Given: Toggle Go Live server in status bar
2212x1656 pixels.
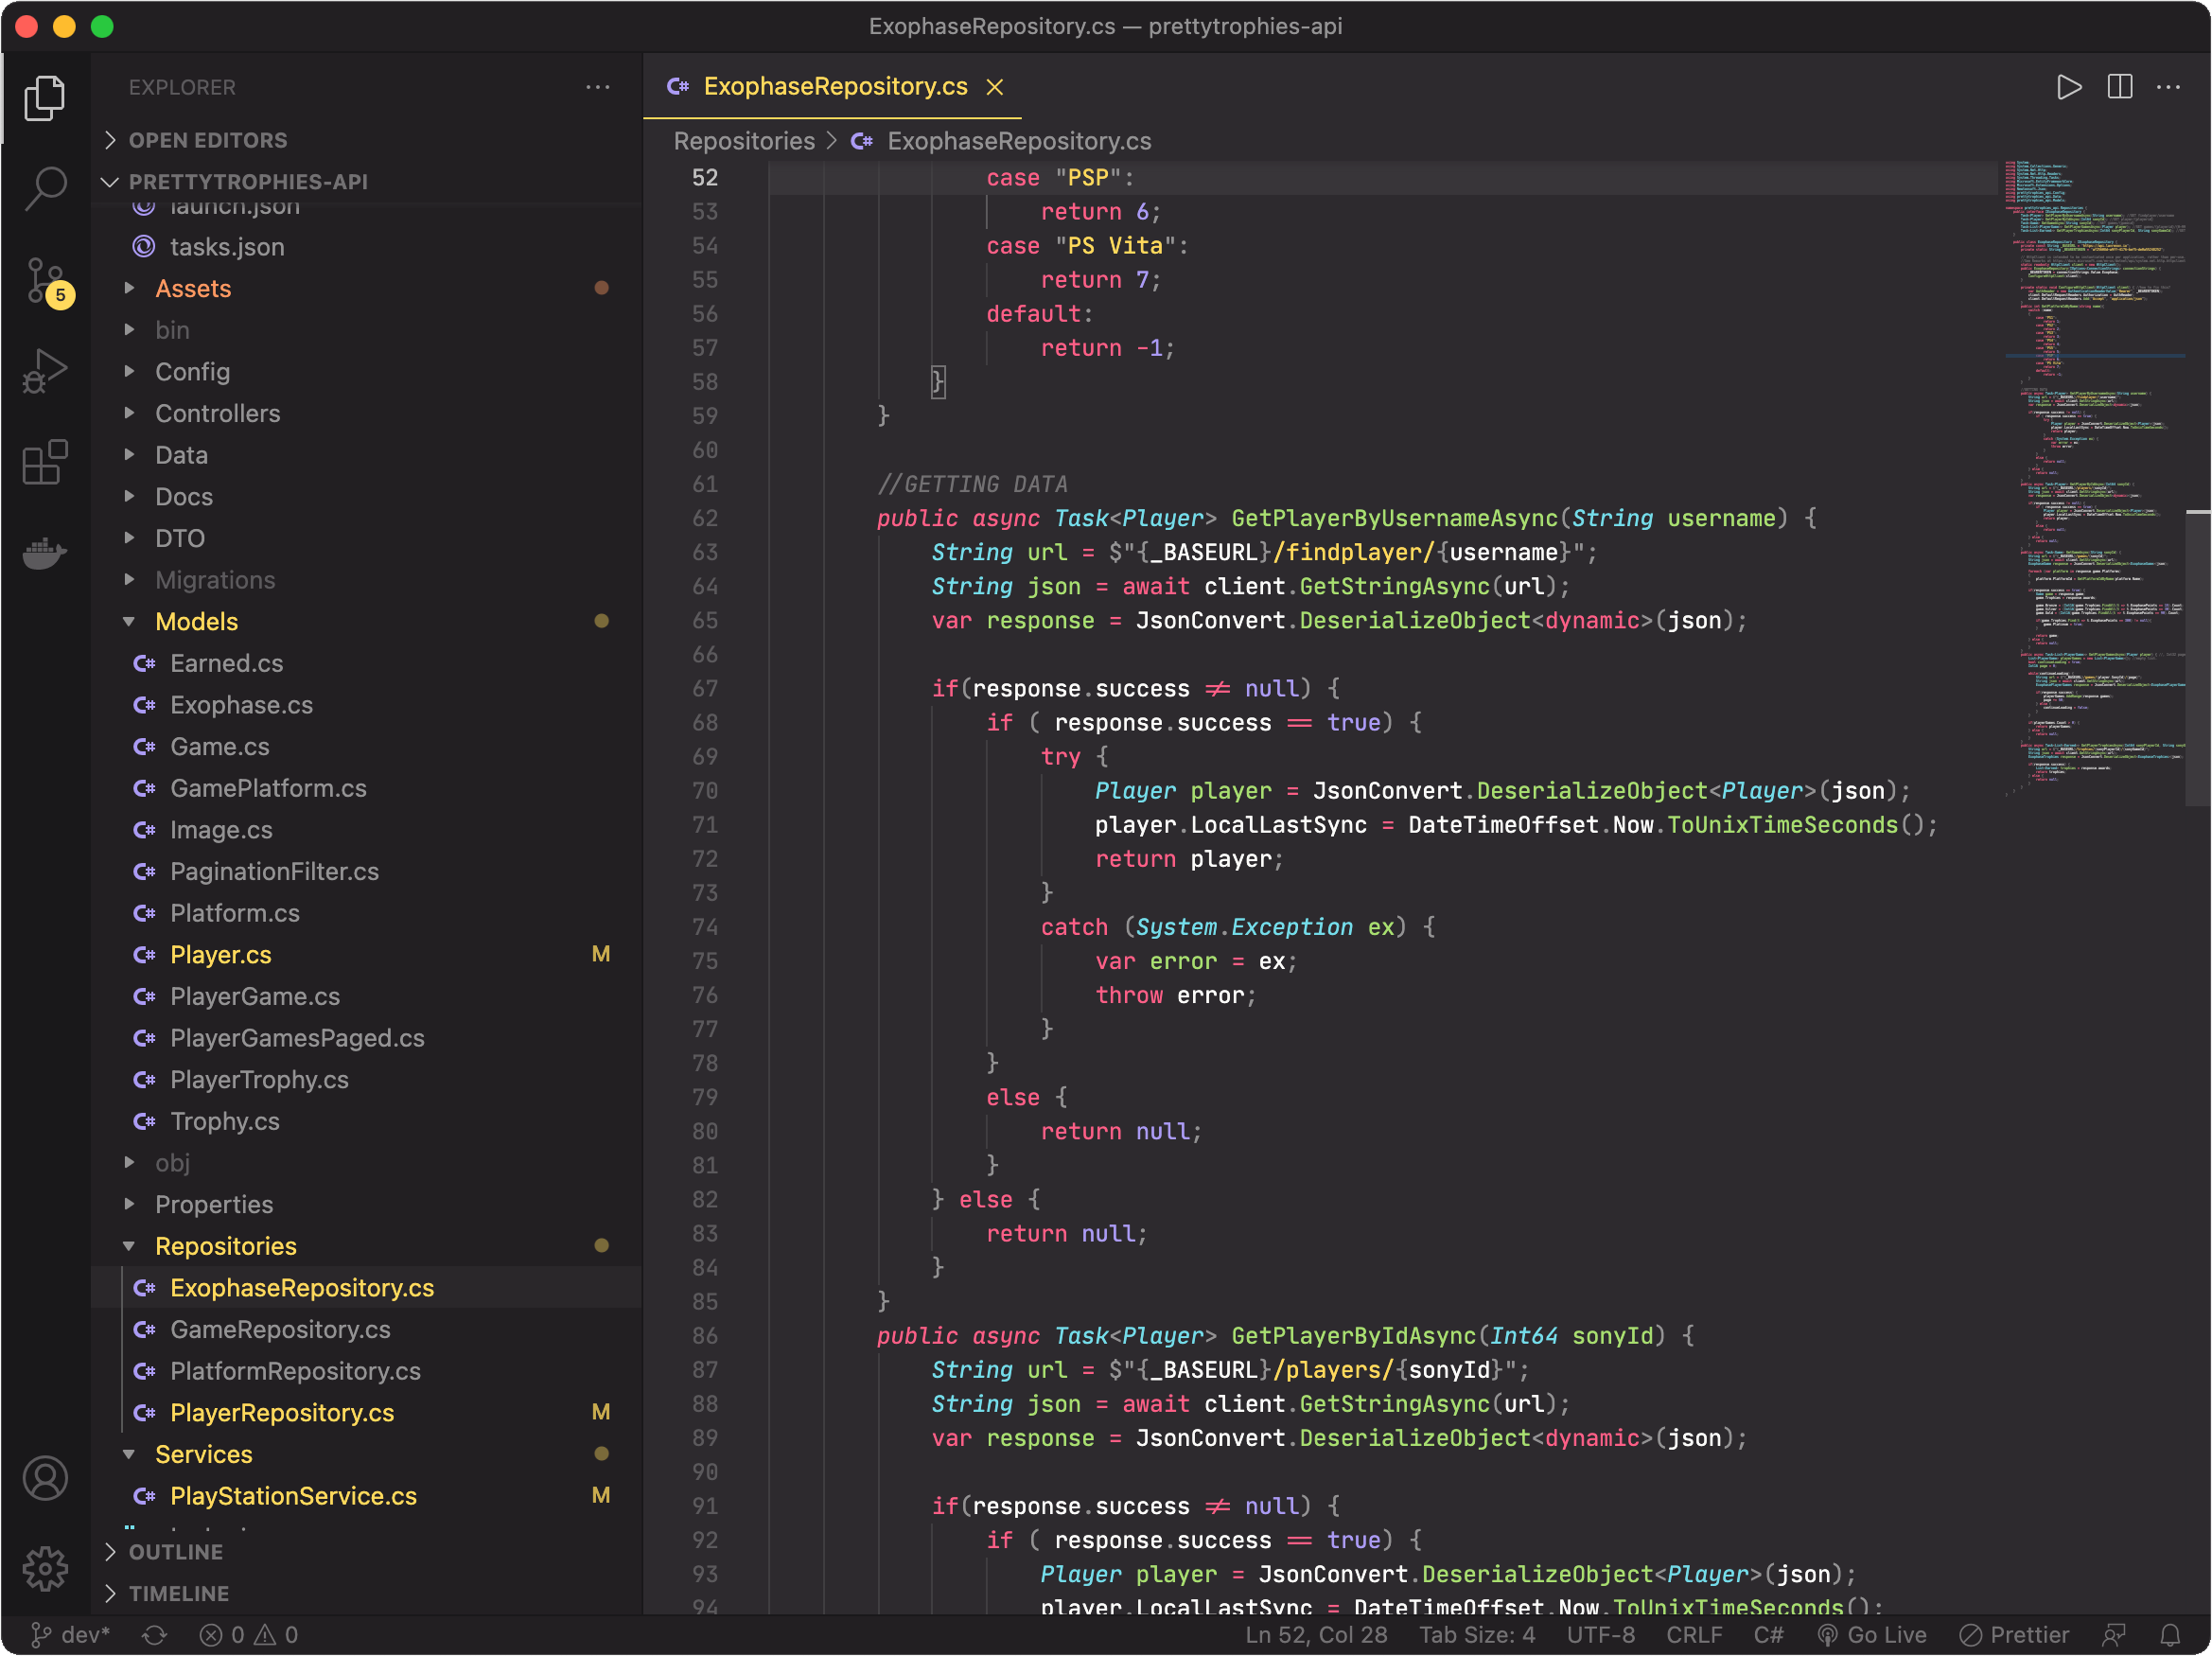Looking at the screenshot, I should click(1872, 1635).
